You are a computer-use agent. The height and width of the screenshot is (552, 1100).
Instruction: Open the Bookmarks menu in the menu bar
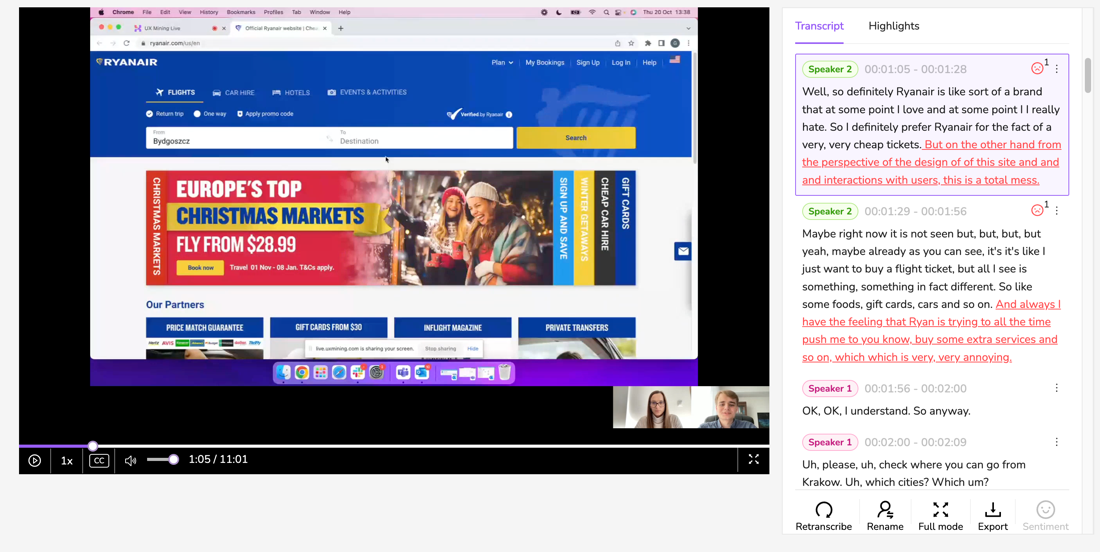[x=241, y=12]
